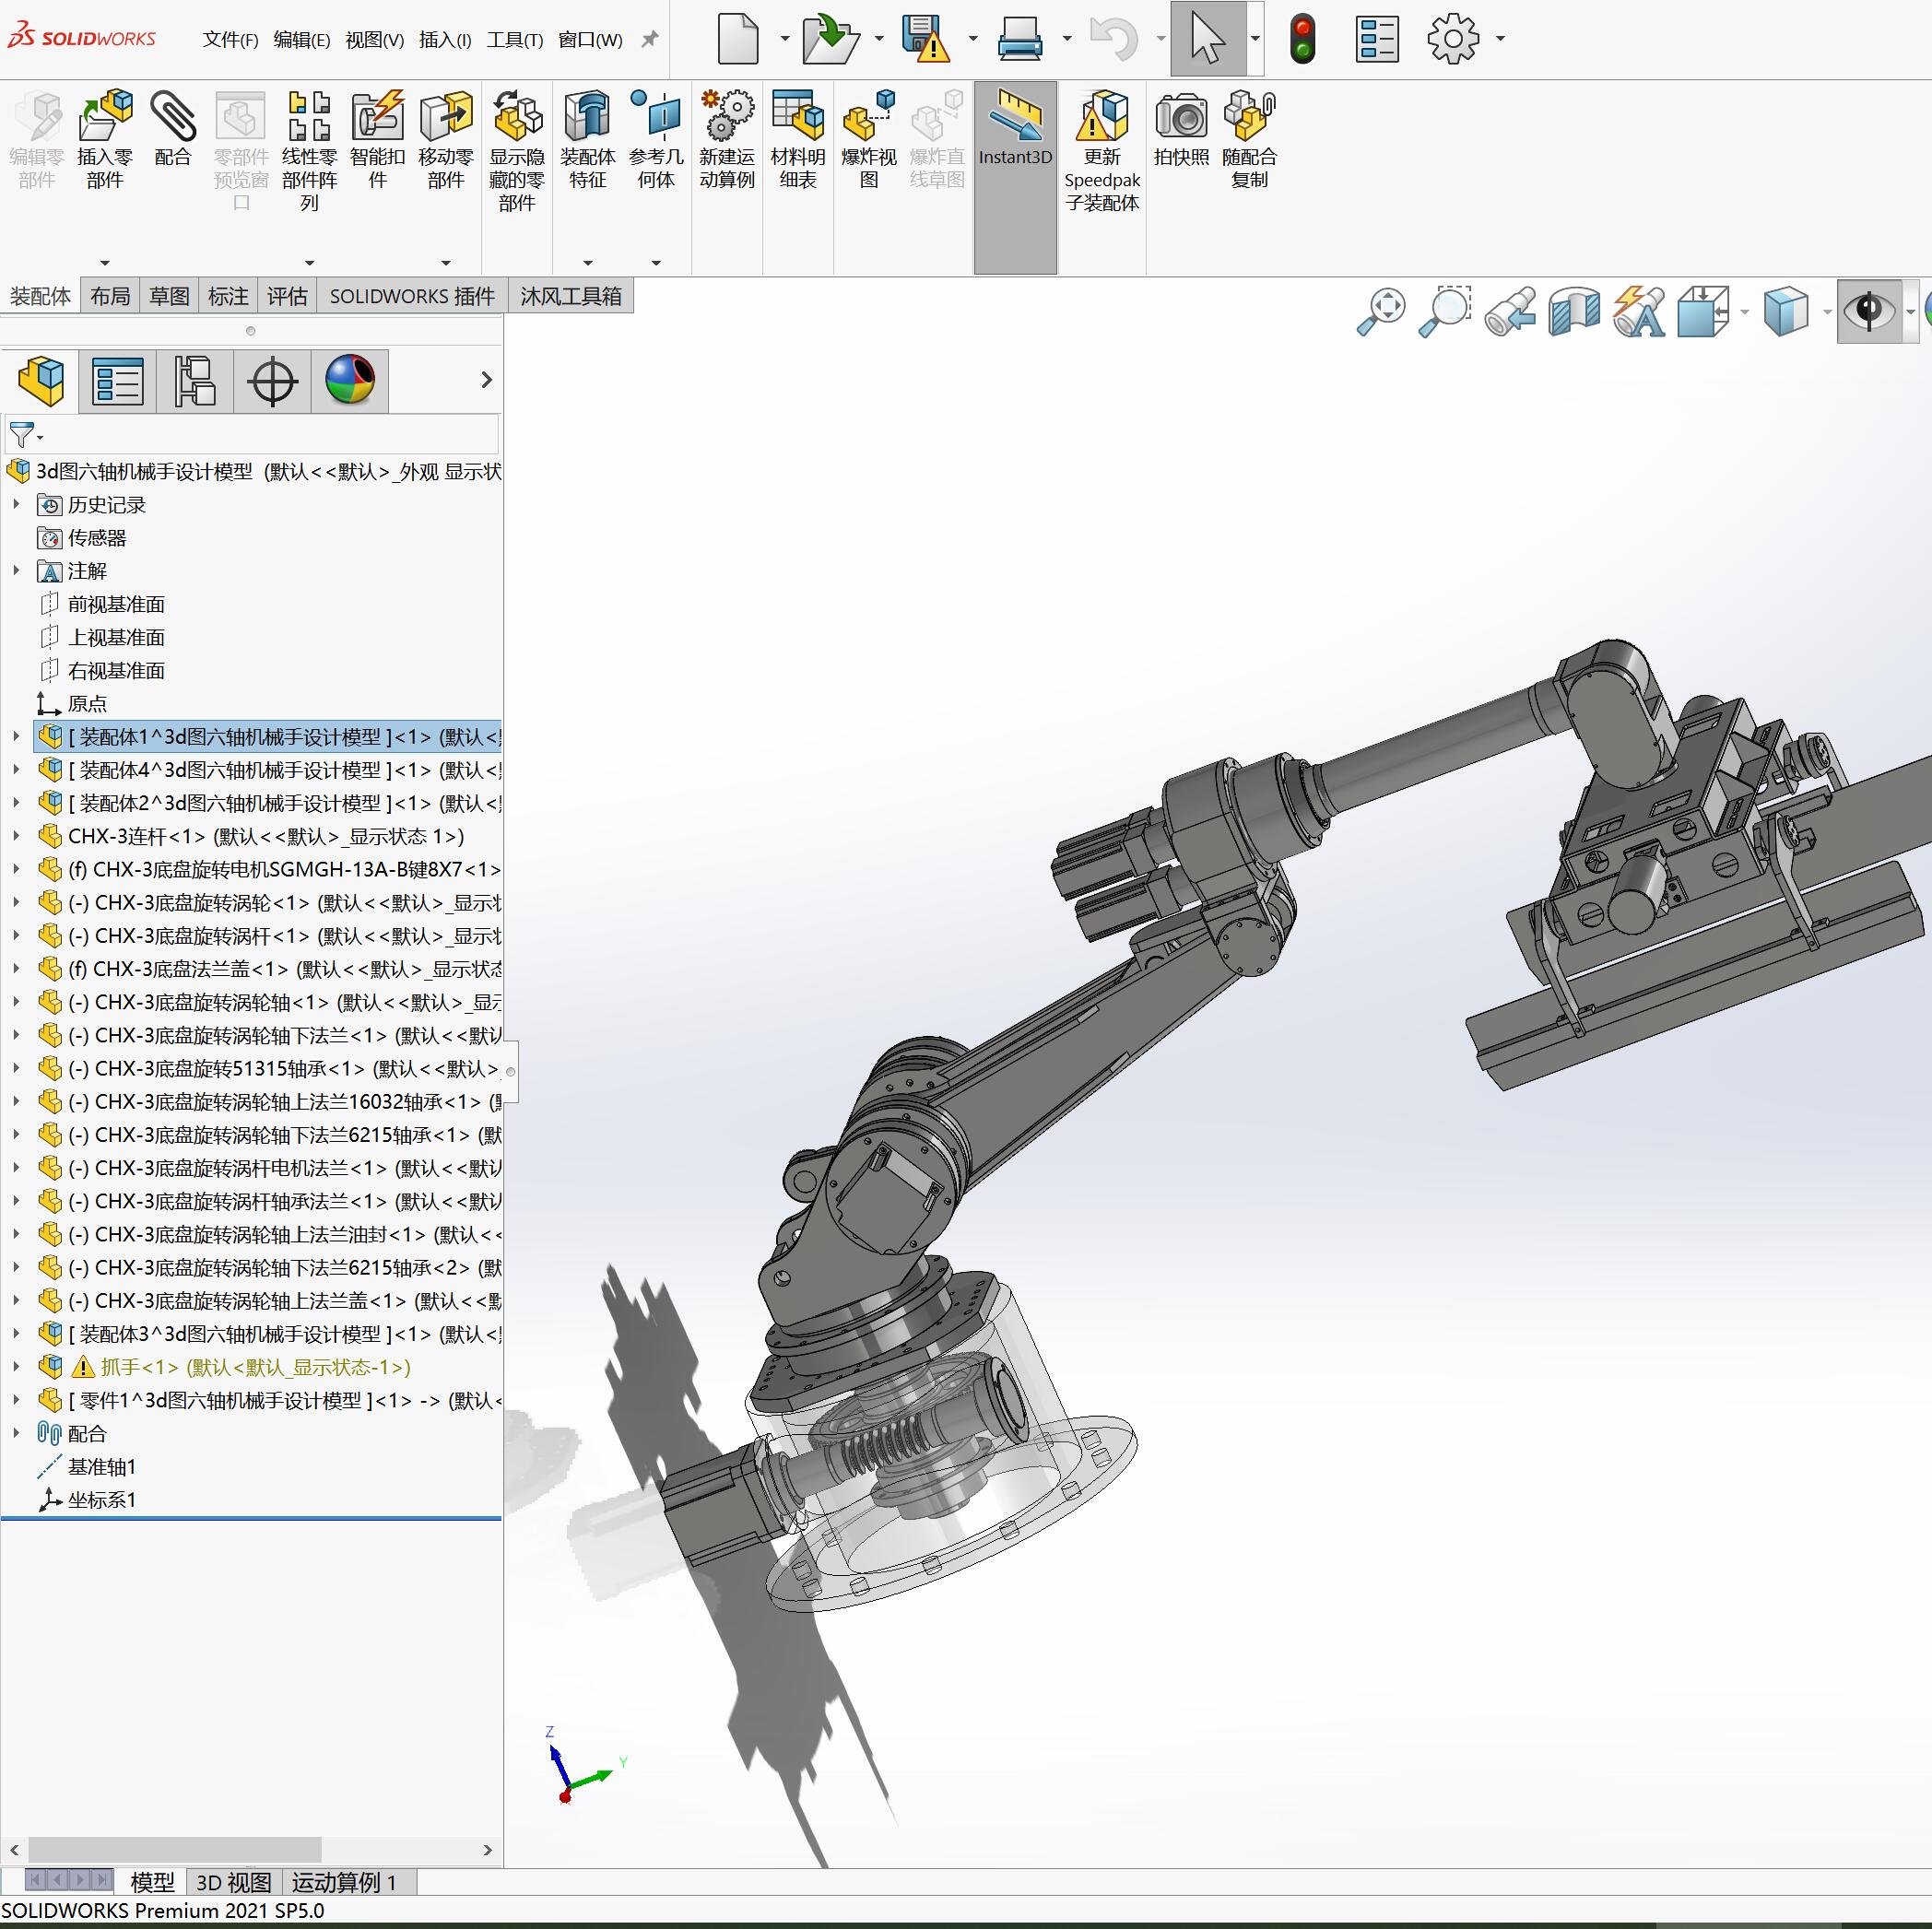This screenshot has width=1932, height=1929.
Task: Expand the CHX-3连杆 component node
Action: (x=16, y=835)
